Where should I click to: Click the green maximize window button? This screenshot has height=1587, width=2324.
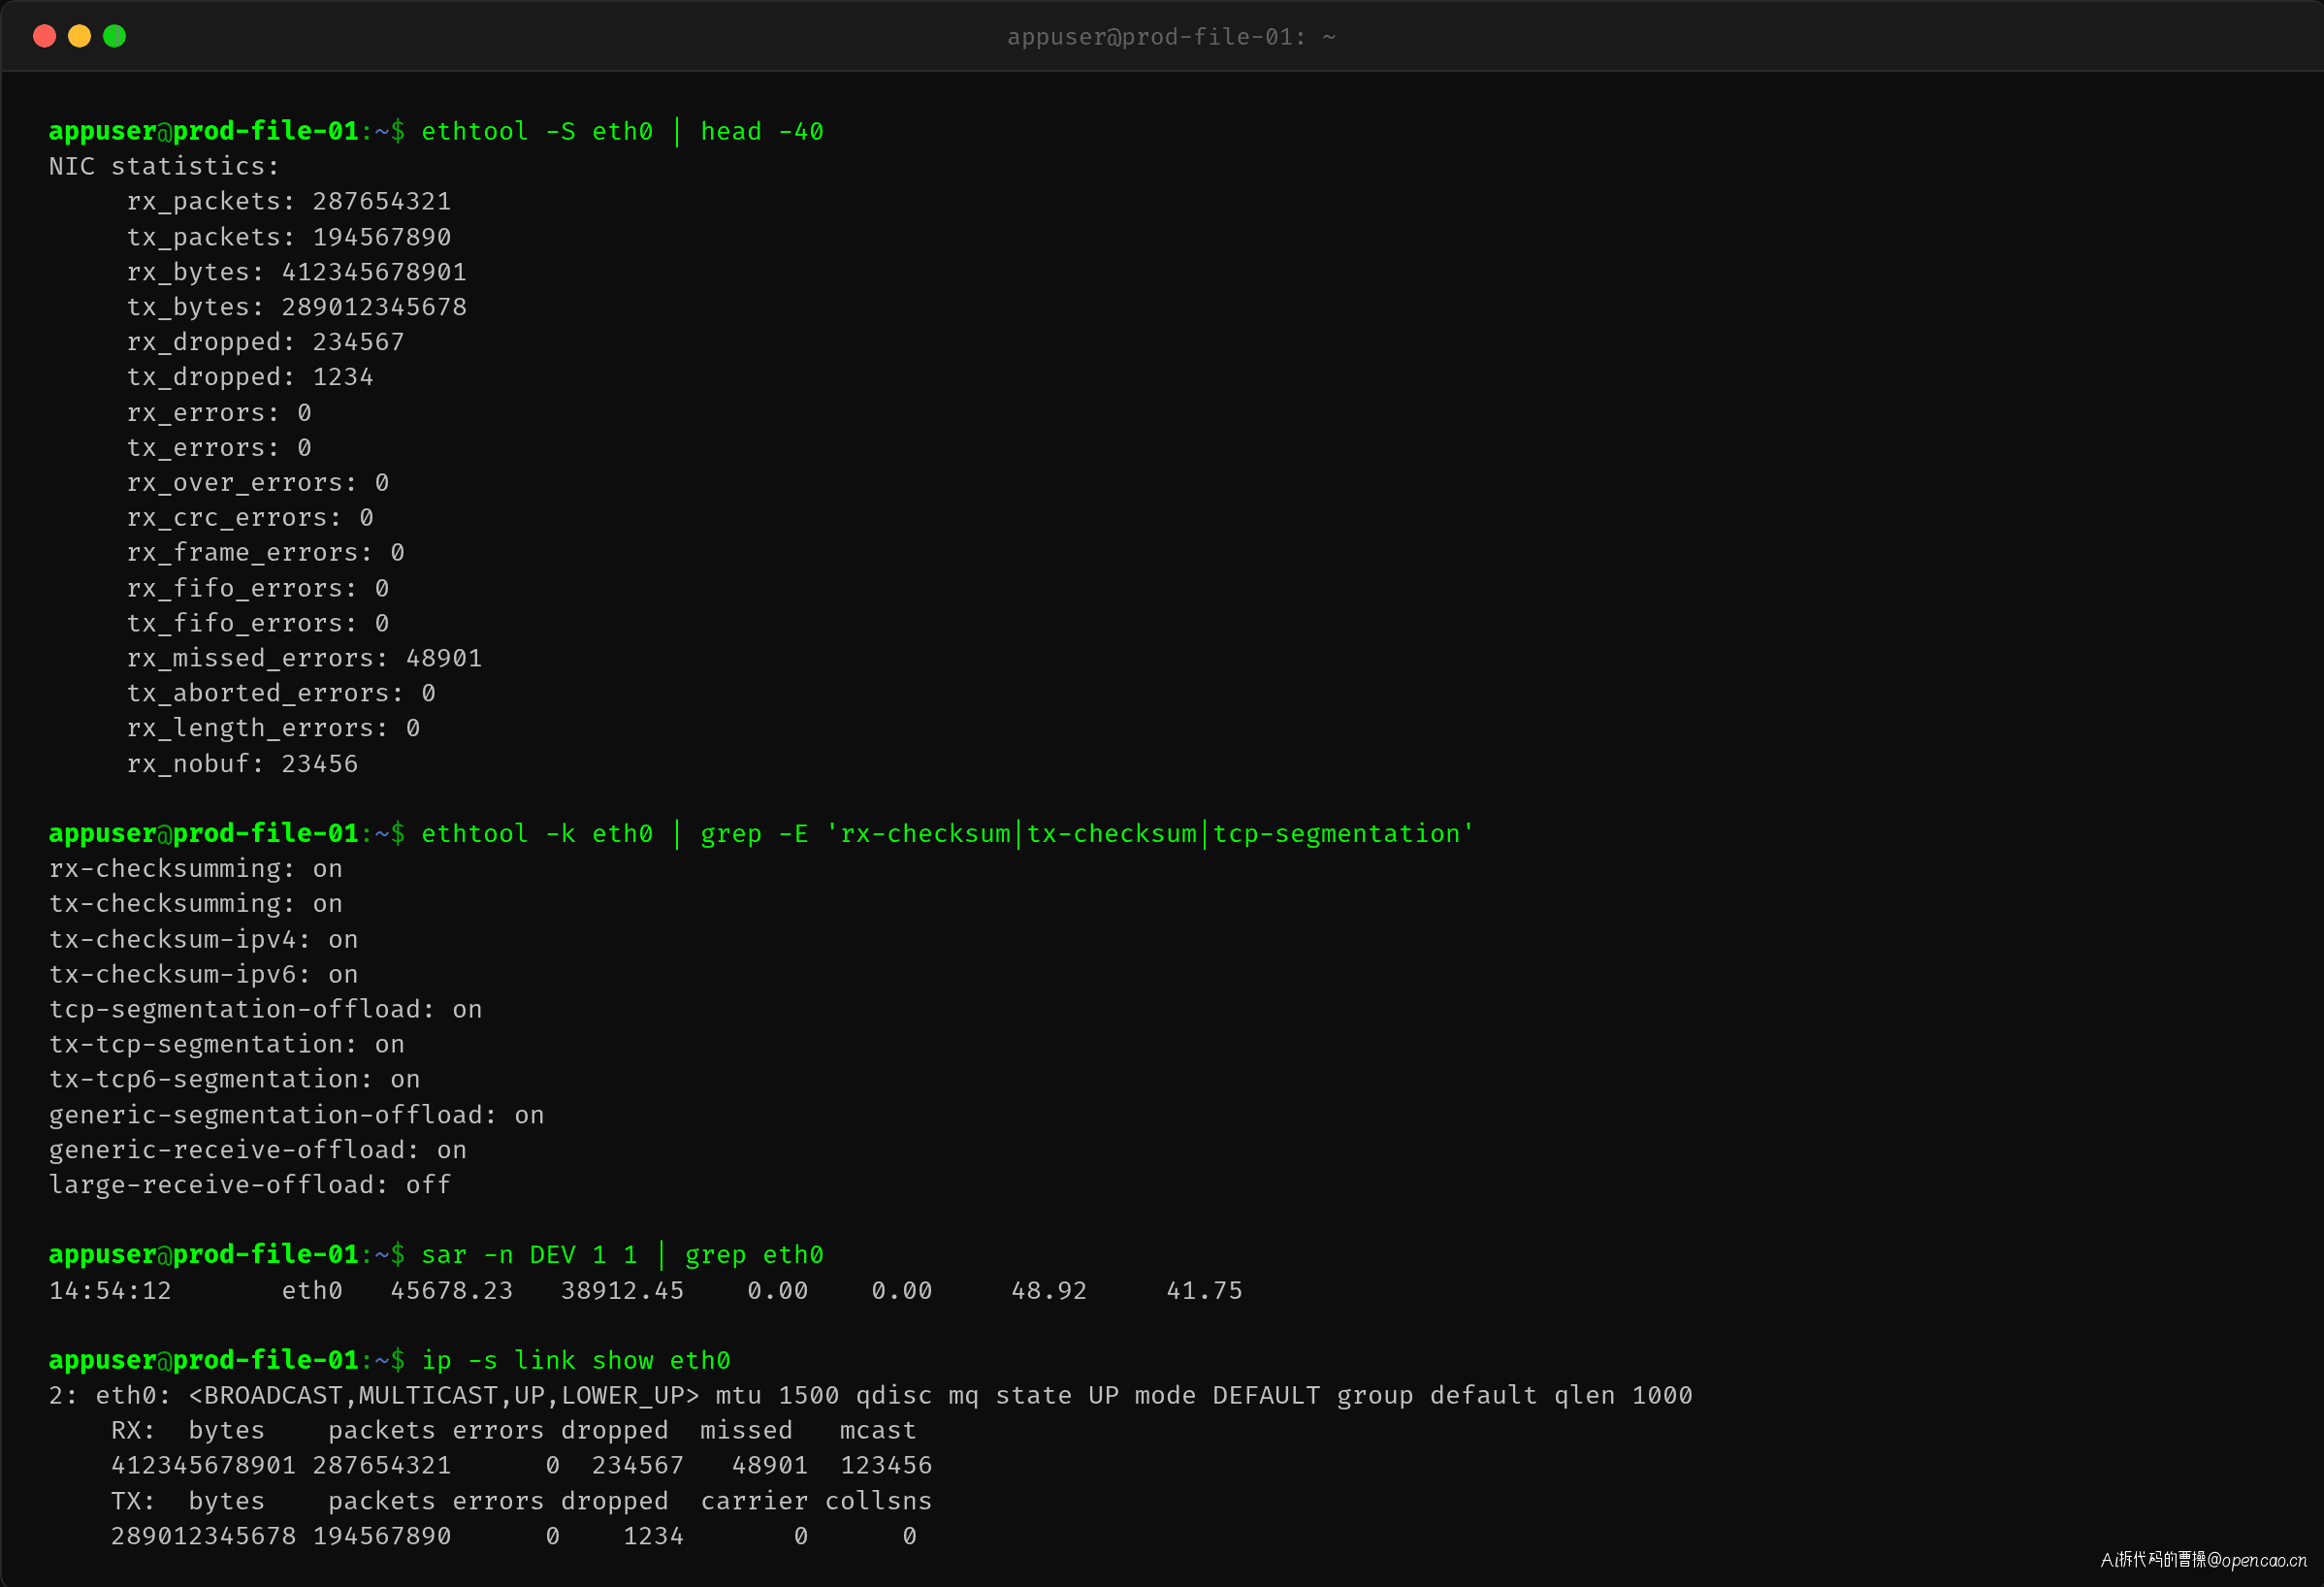[115, 36]
